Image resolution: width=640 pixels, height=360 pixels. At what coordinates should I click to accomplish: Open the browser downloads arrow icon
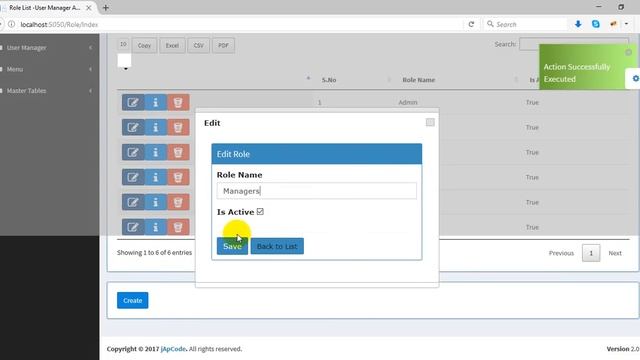(578, 24)
